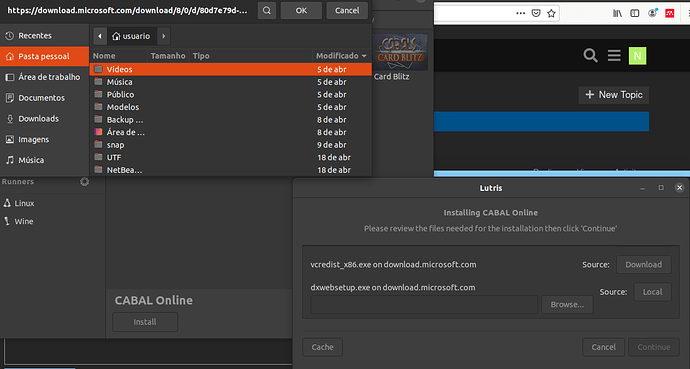Sort files by Tipo column
This screenshot has width=690, height=369.
(x=251, y=56)
